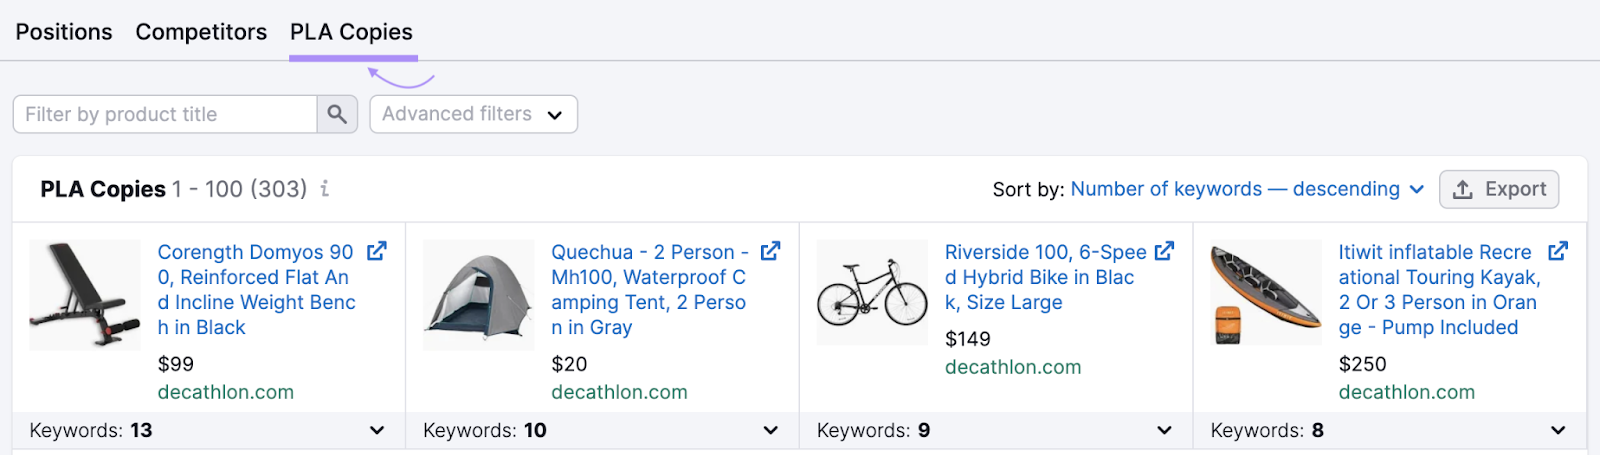Expand Keywords: 8 section

(x=1558, y=430)
